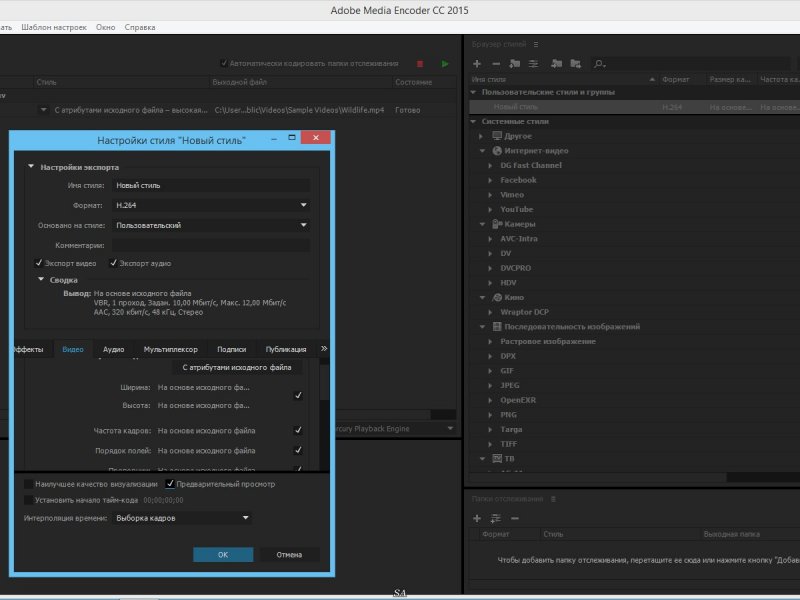Open the preset browser panel menu icon
This screenshot has height=600, width=800.
(536, 44)
